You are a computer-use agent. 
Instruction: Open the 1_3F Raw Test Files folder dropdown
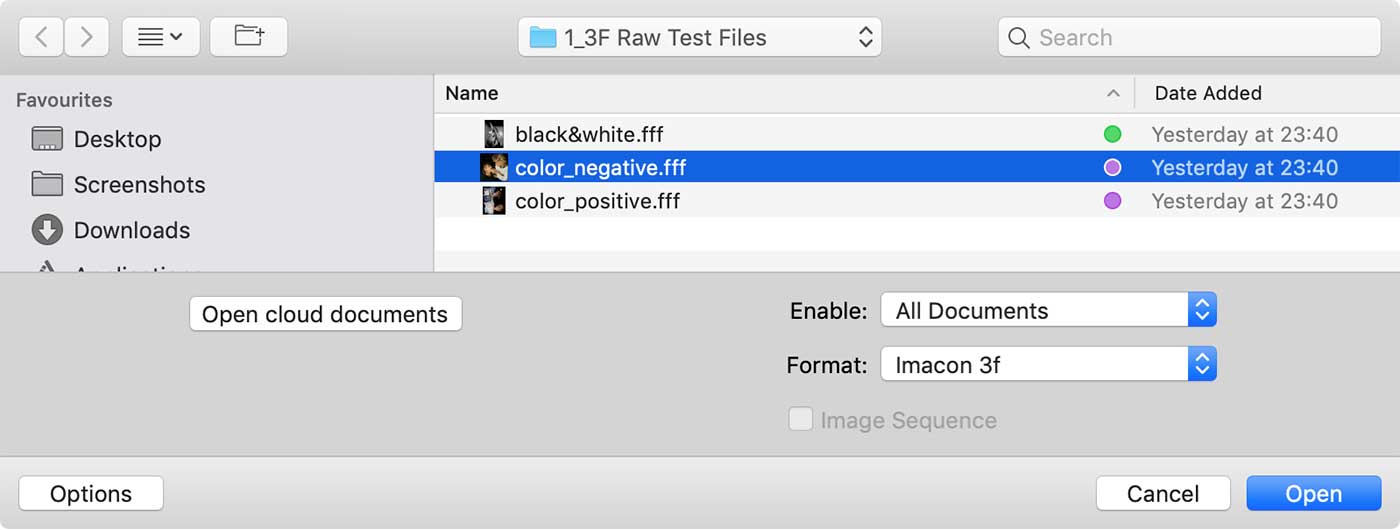[x=700, y=38]
